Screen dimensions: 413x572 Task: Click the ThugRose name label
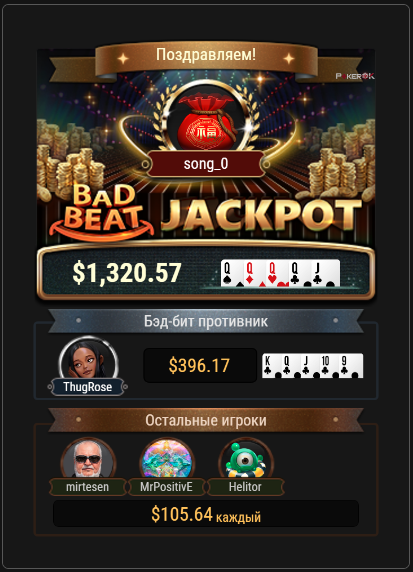pos(88,387)
